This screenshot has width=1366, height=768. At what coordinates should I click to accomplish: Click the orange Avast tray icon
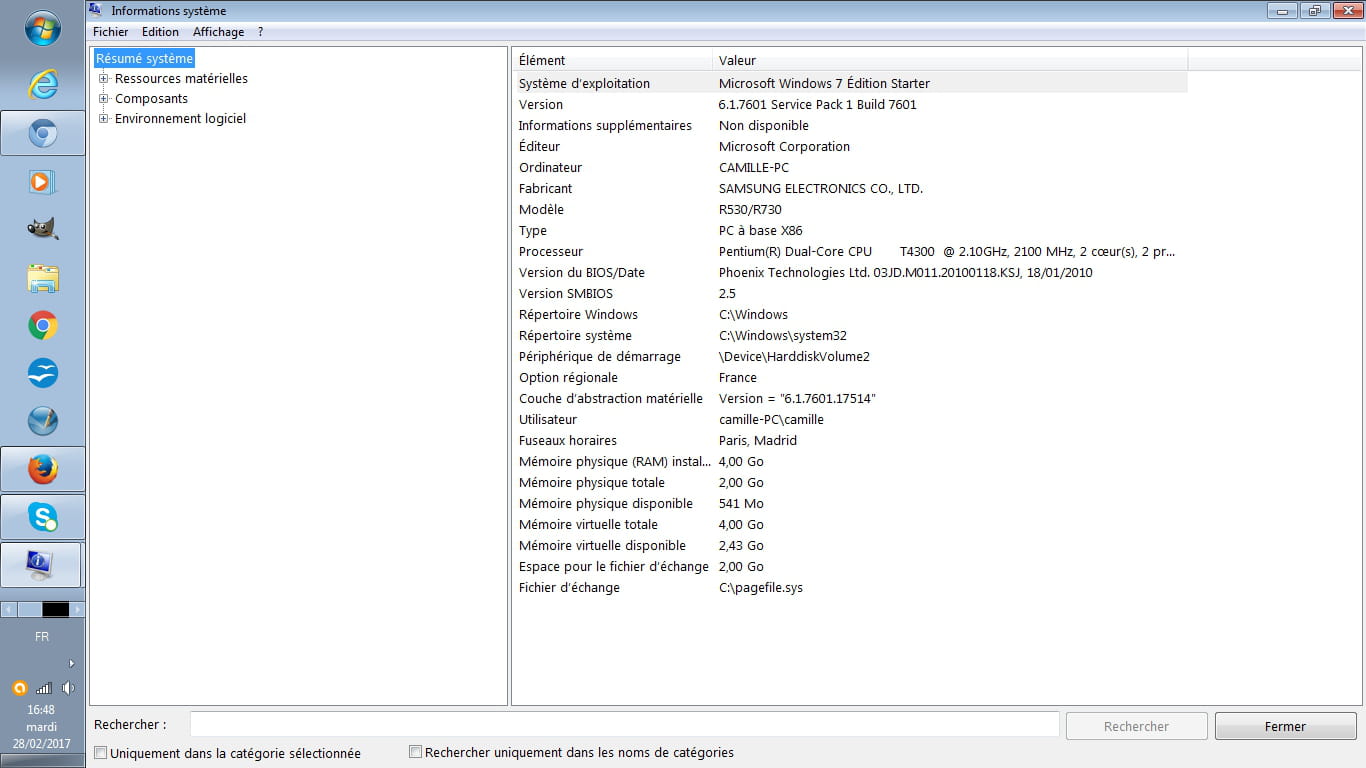[x=19, y=688]
